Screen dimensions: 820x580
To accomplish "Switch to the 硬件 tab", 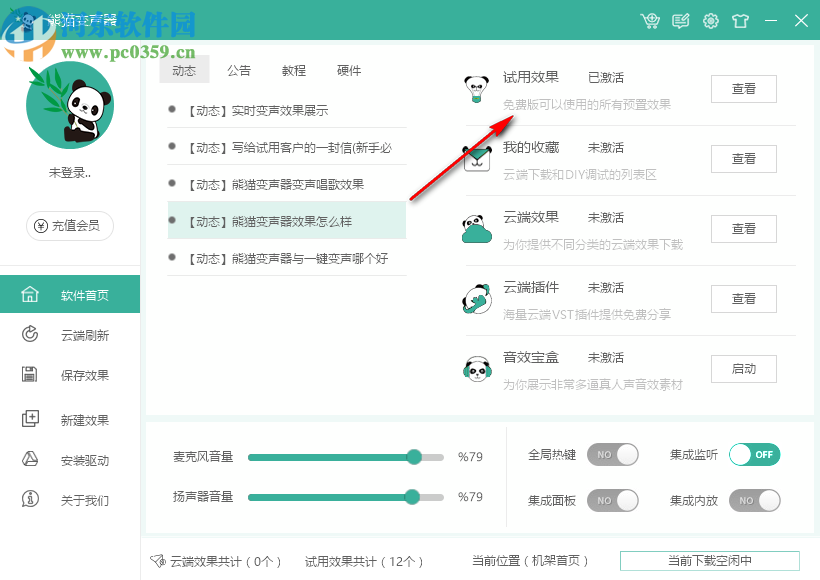I will pyautogui.click(x=349, y=70).
